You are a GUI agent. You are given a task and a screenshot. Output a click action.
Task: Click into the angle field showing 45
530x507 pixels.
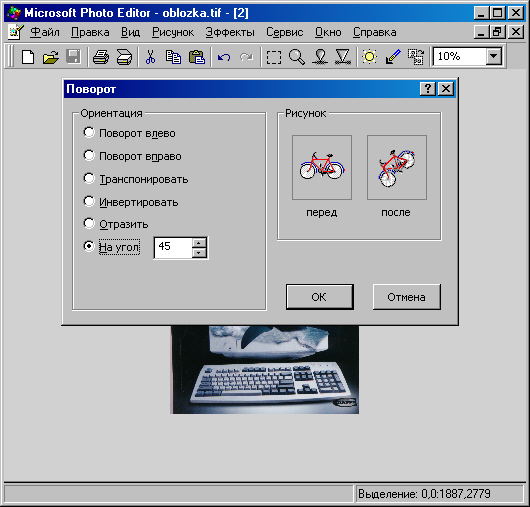point(173,248)
